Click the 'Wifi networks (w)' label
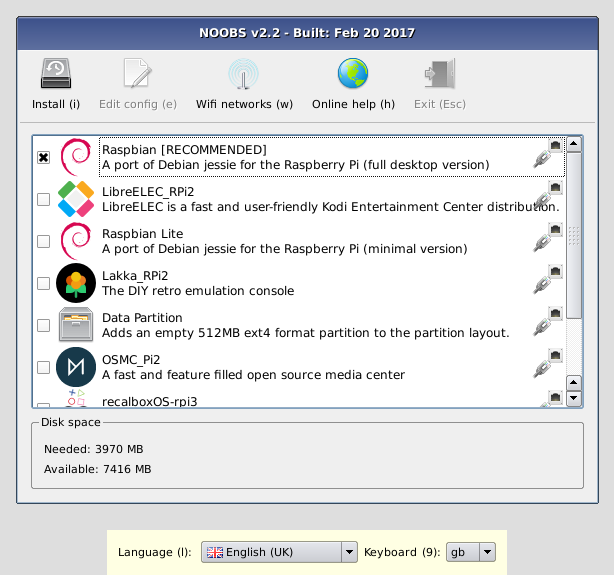 pos(244,104)
